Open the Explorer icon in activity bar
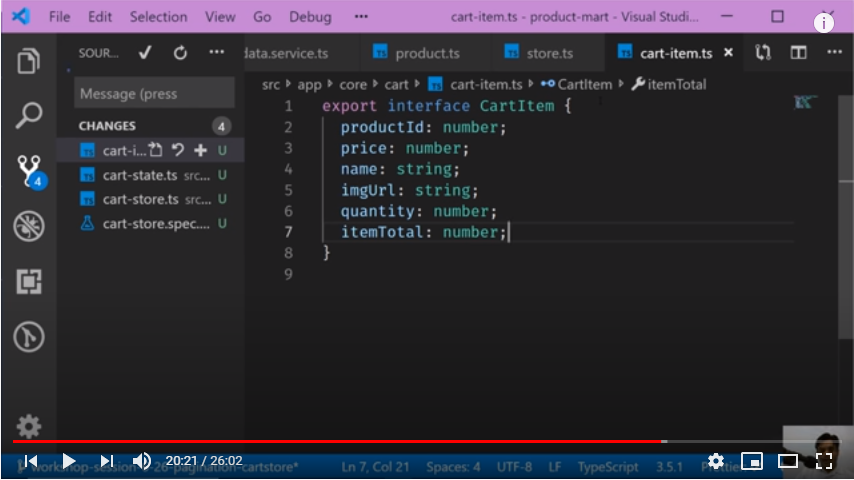The height and width of the screenshot is (480, 854). (x=28, y=62)
